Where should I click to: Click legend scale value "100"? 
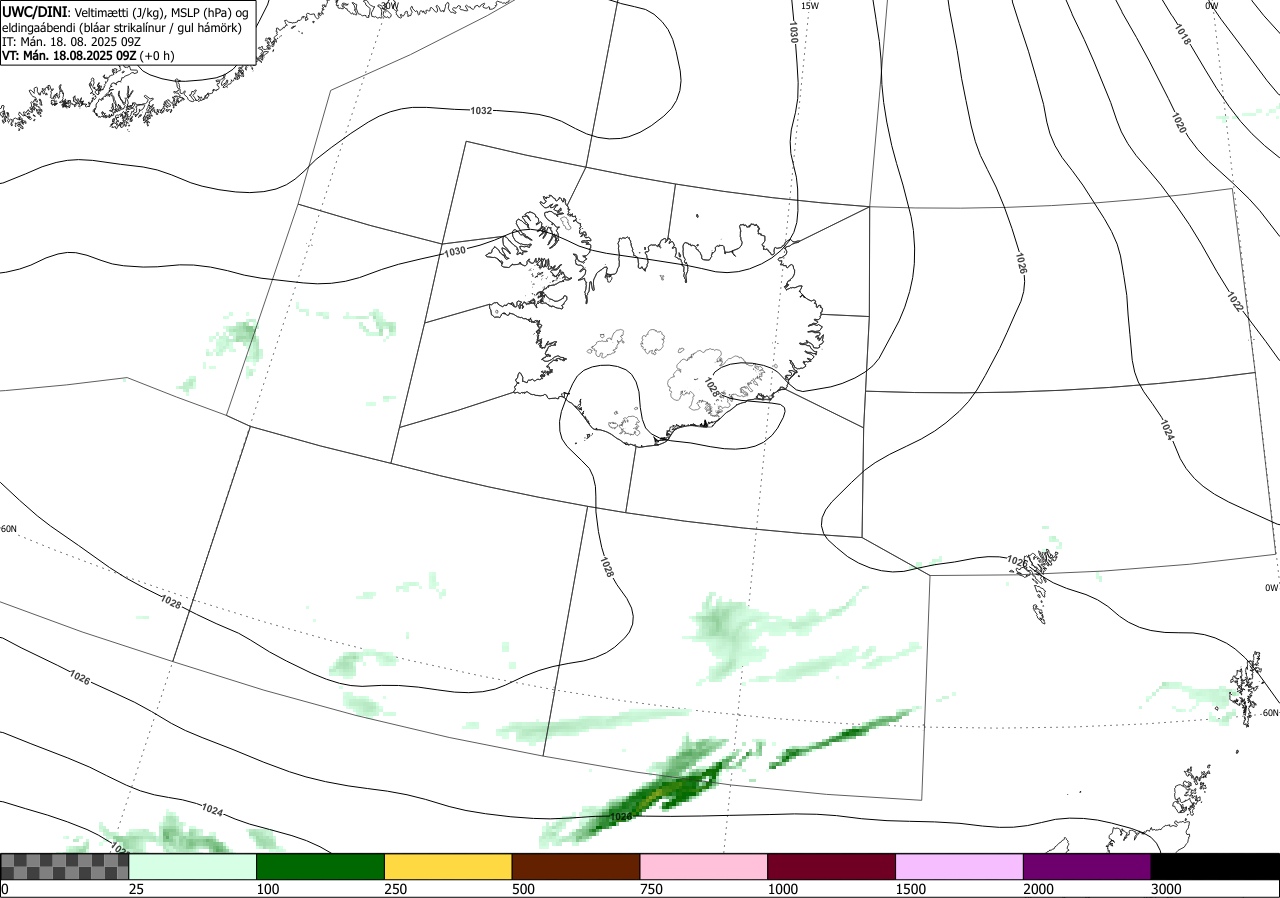(267, 889)
